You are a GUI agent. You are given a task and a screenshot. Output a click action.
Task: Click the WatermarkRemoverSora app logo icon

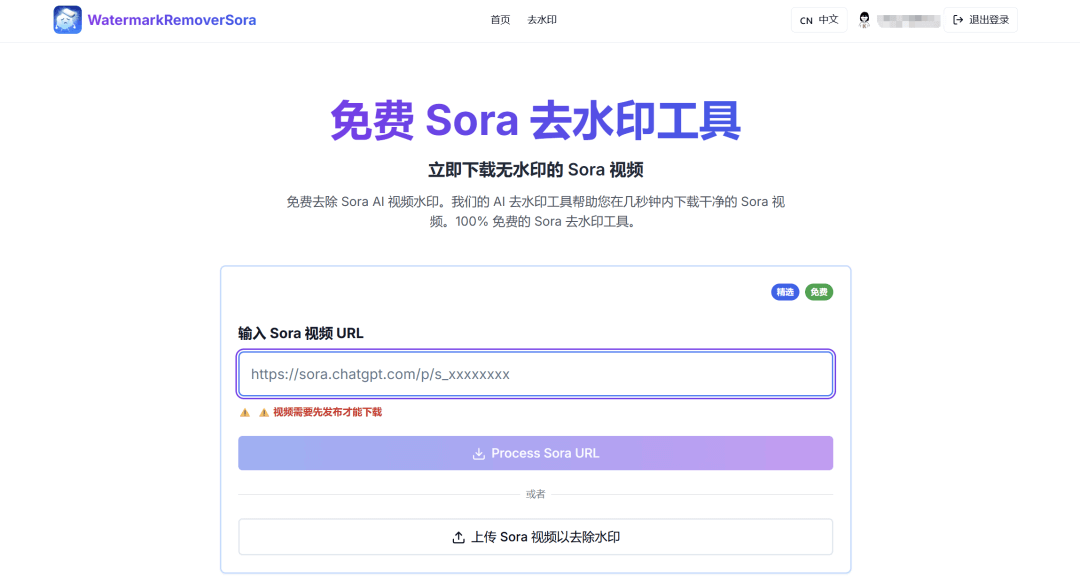tap(67, 20)
